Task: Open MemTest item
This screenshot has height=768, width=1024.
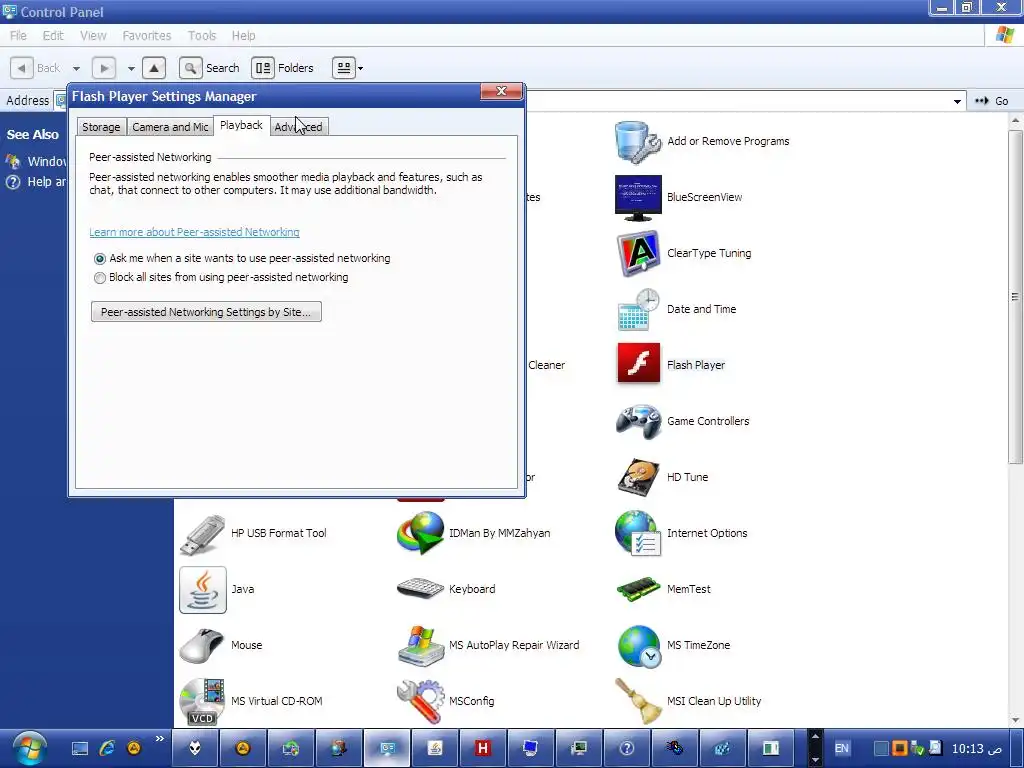Action: tap(663, 589)
